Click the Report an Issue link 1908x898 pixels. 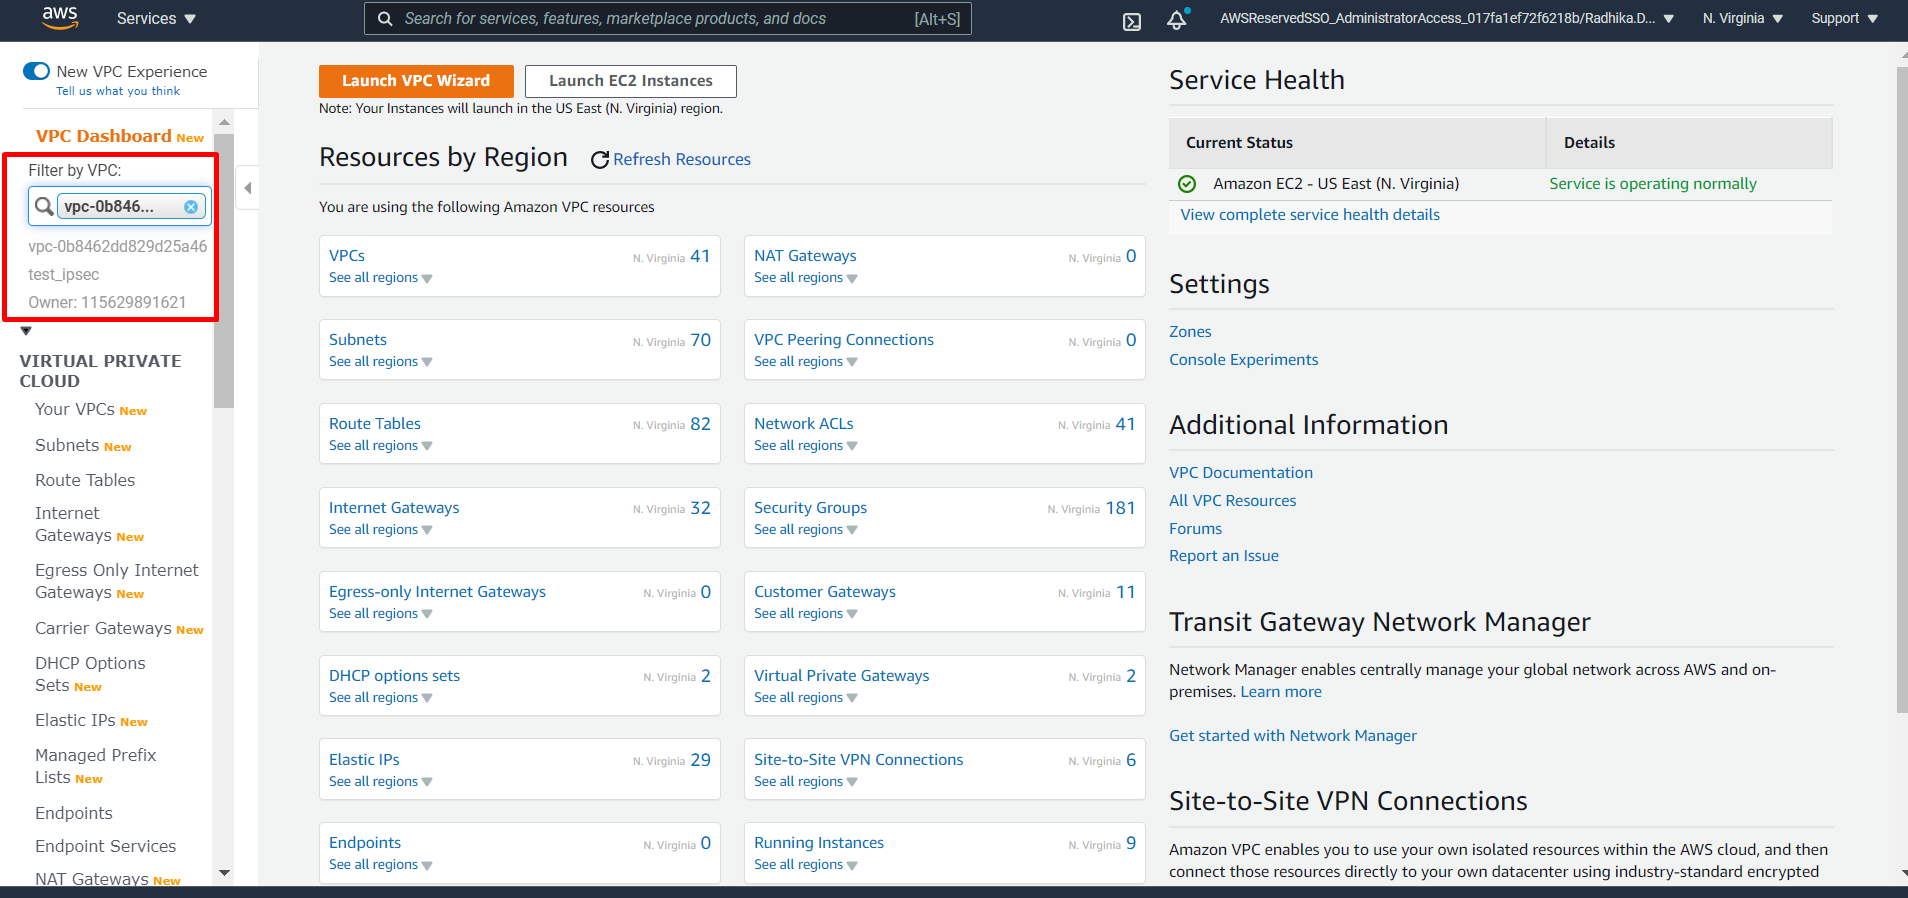click(1224, 556)
